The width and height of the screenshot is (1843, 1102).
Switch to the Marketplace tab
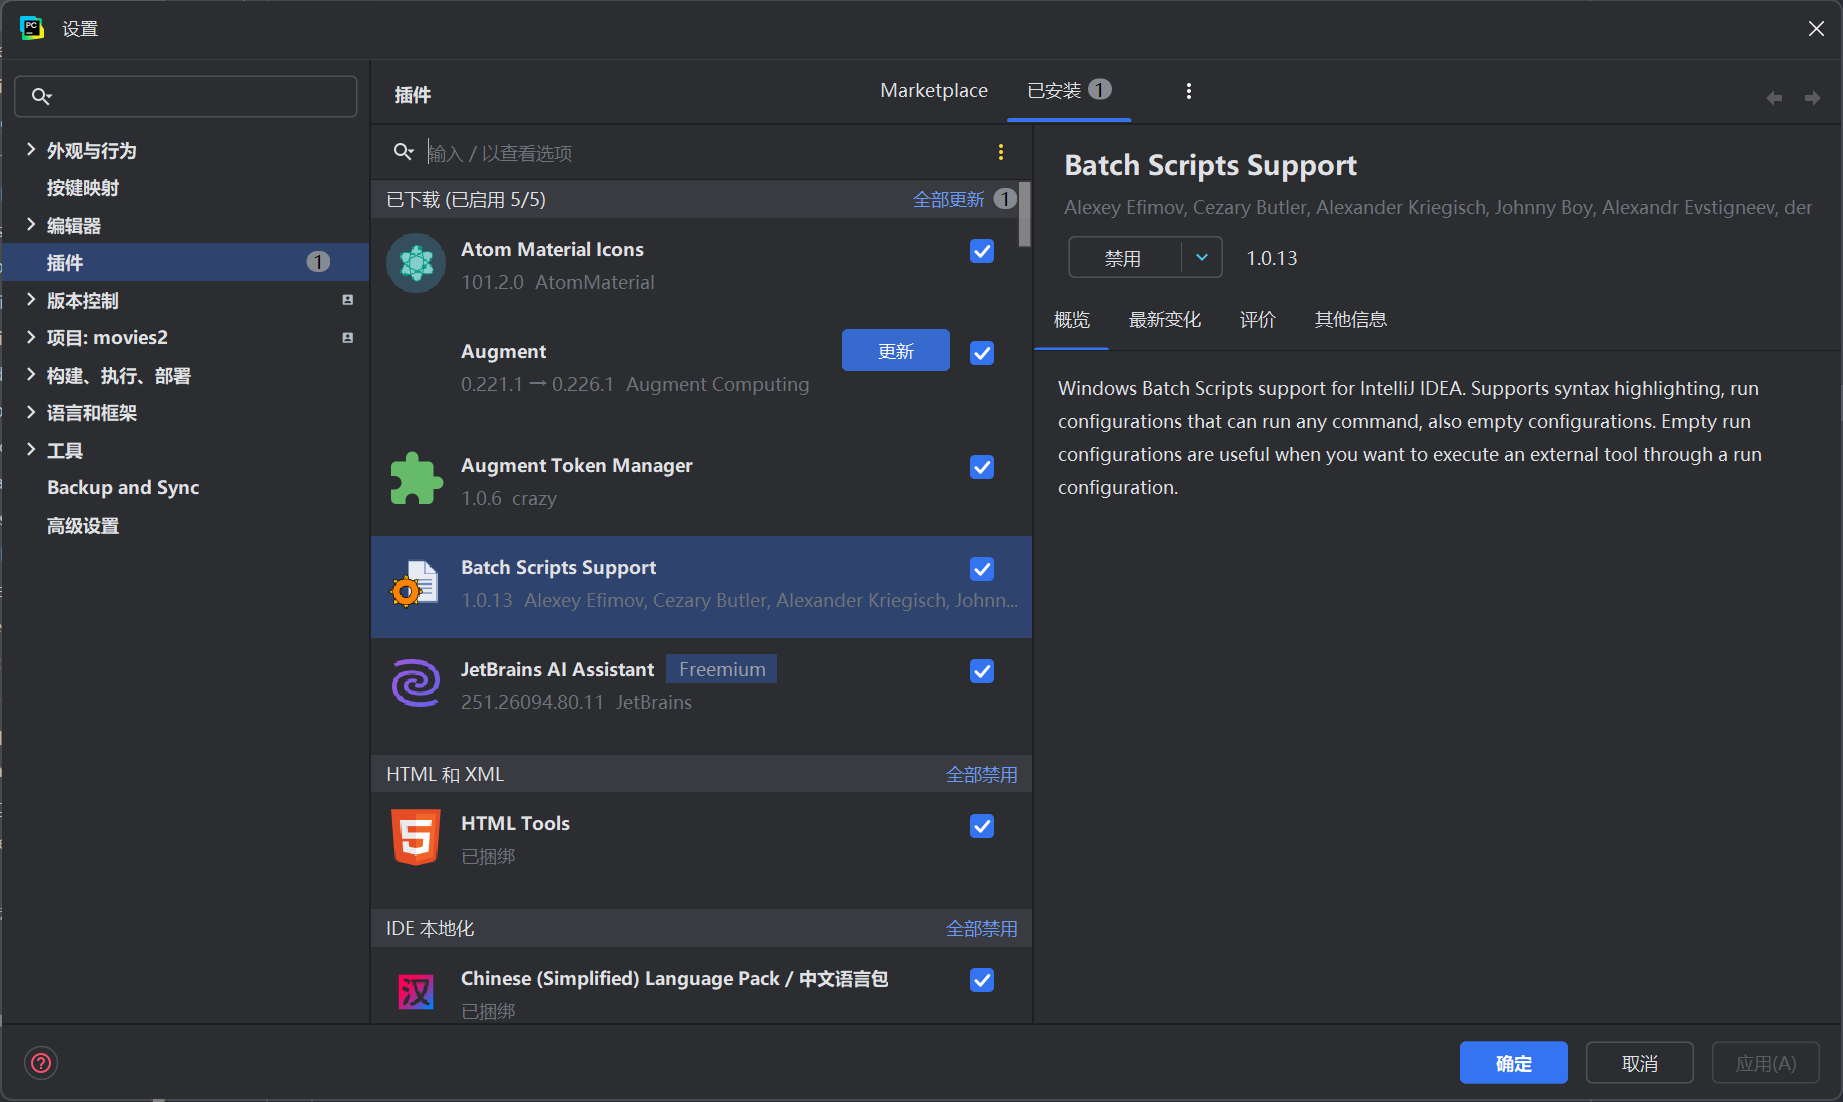click(934, 91)
